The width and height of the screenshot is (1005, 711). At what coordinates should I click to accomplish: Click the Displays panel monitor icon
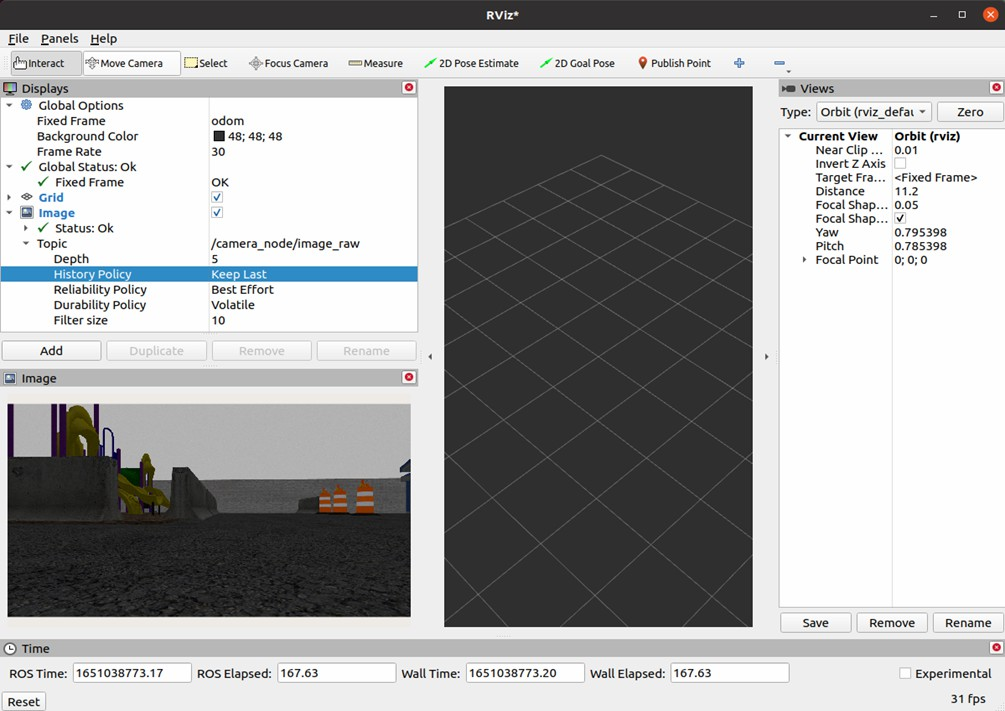tap(10, 88)
